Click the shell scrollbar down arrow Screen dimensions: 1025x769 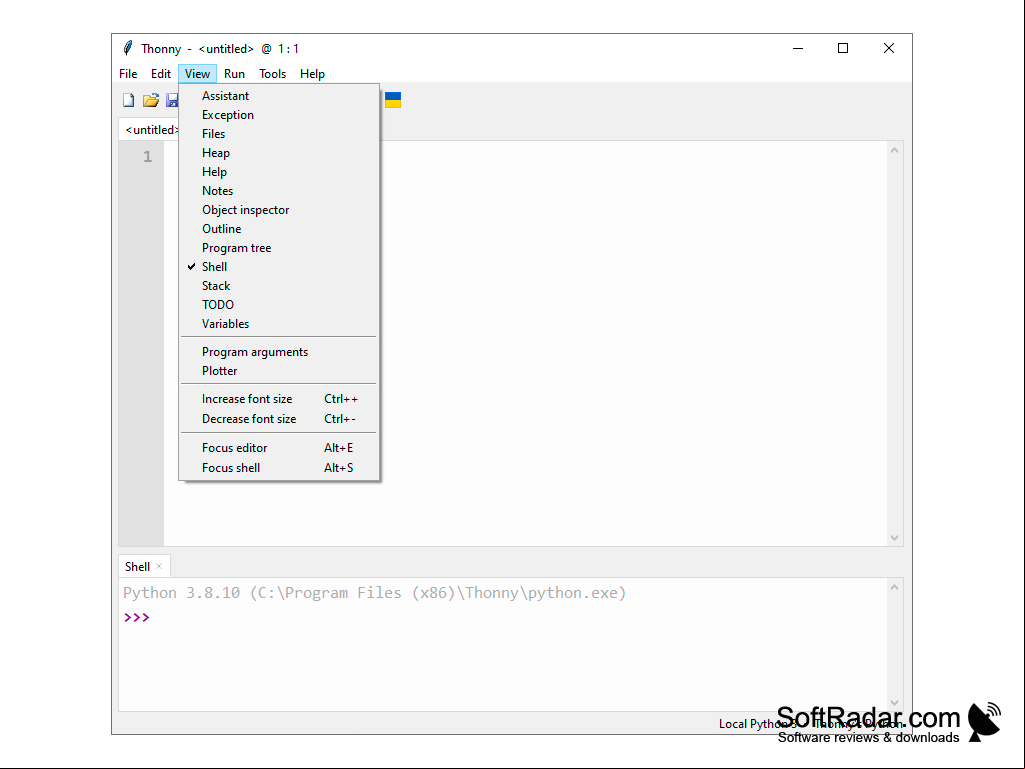894,702
